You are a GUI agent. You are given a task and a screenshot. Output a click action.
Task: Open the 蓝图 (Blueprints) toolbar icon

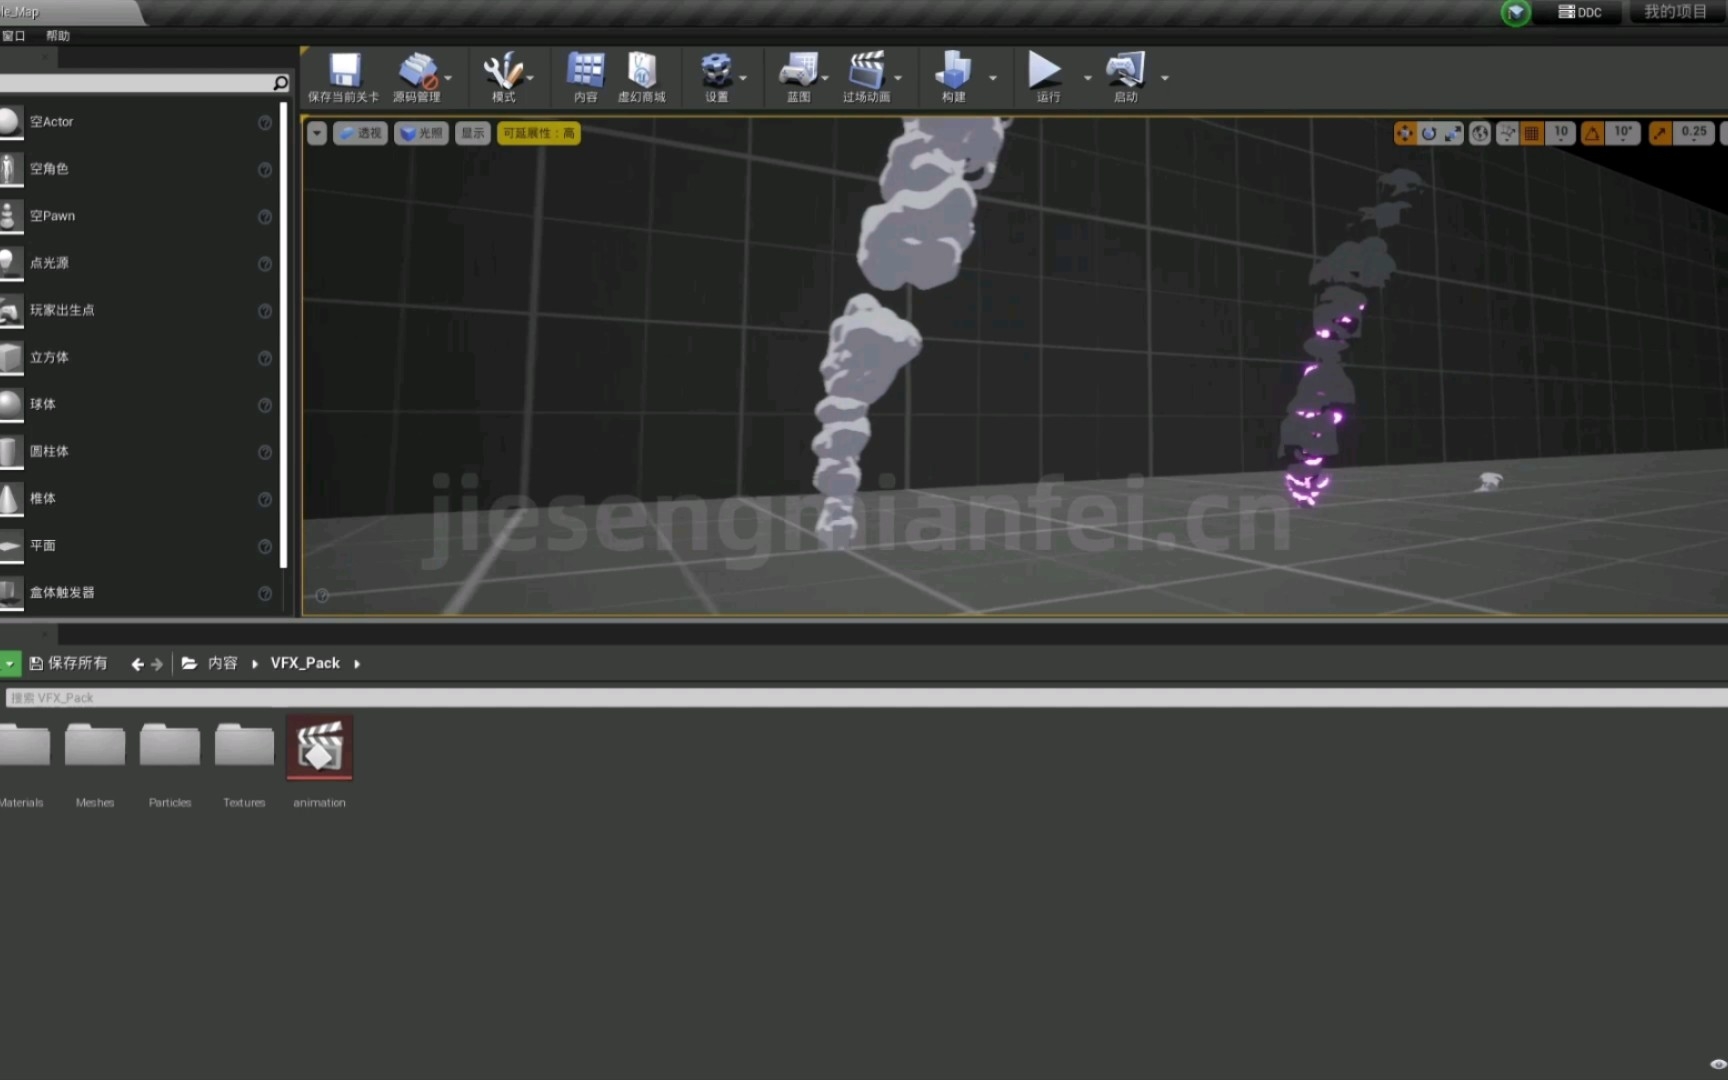795,76
